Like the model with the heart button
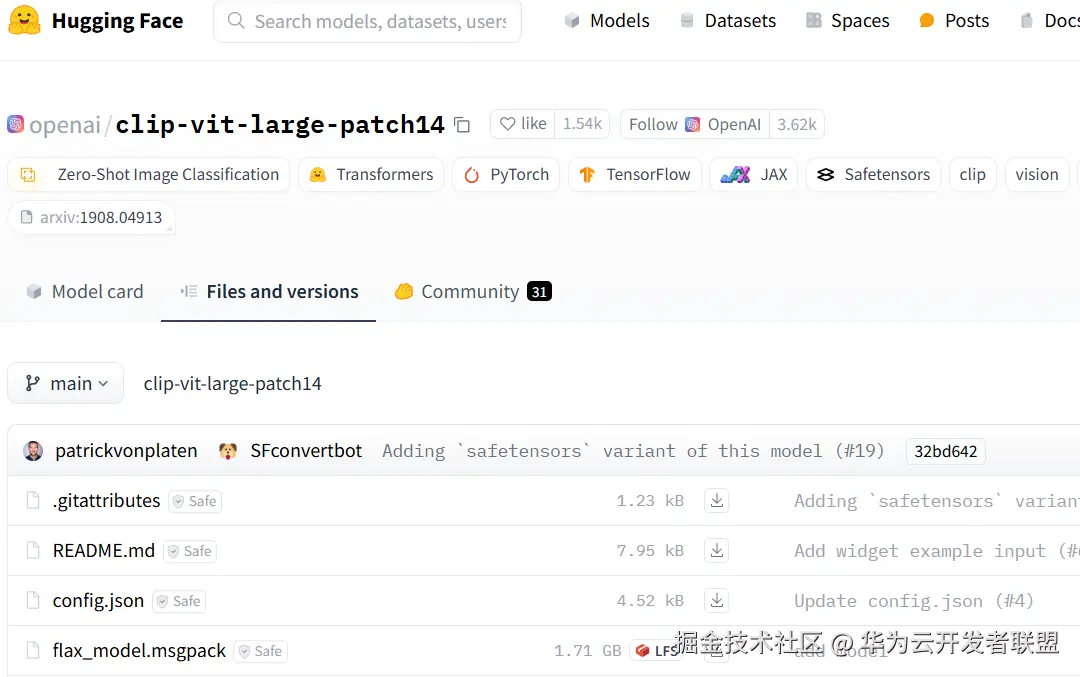 click(x=523, y=124)
